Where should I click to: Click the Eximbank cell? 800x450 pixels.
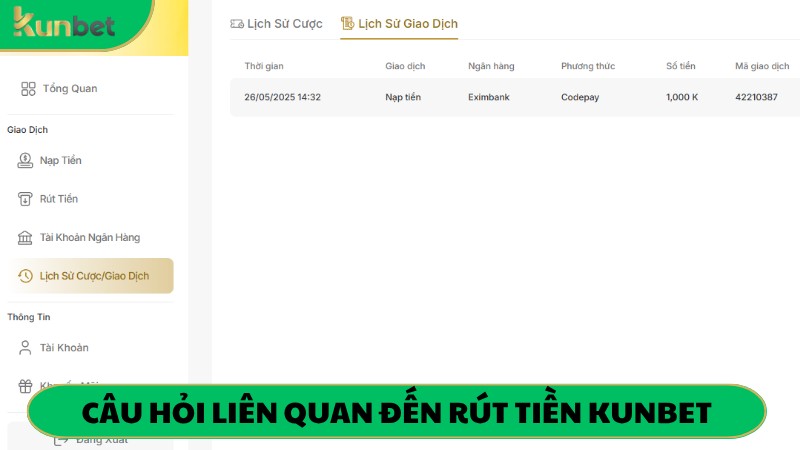(489, 97)
